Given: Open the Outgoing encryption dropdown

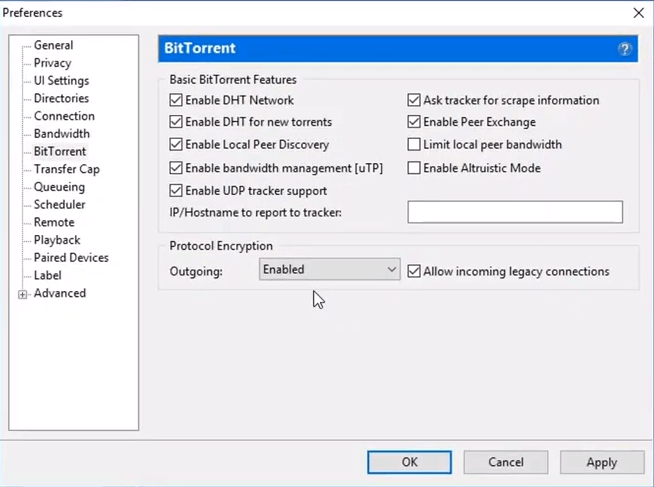Looking at the screenshot, I should click(330, 269).
